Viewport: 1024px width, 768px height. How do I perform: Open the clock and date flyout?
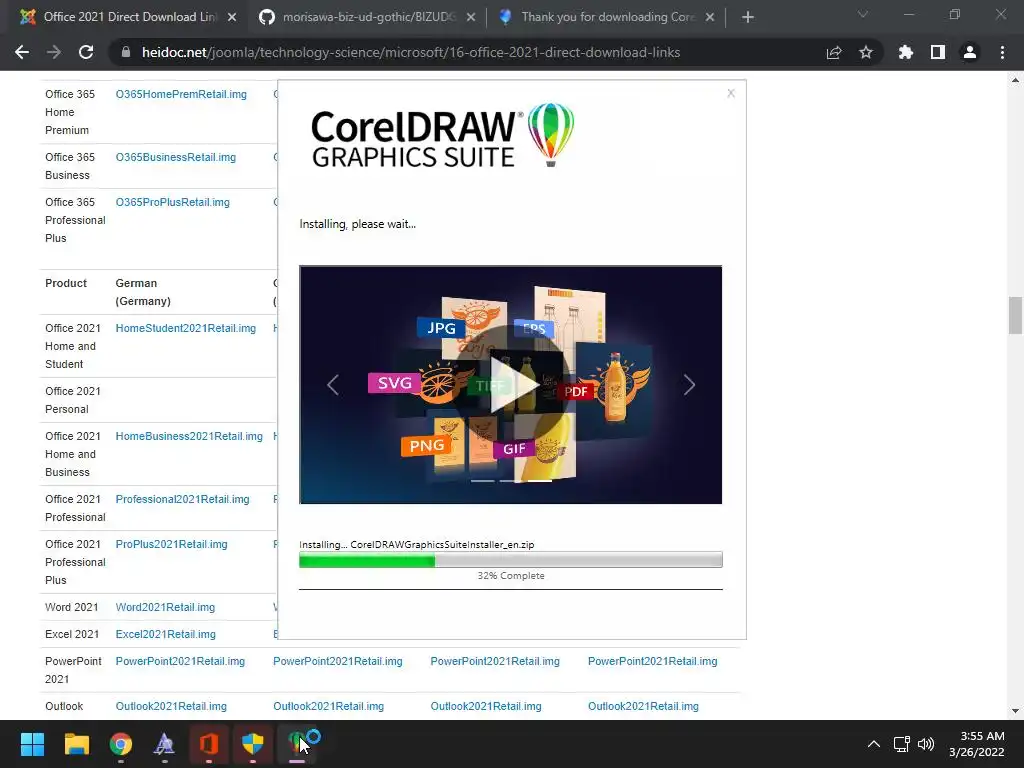click(976, 744)
